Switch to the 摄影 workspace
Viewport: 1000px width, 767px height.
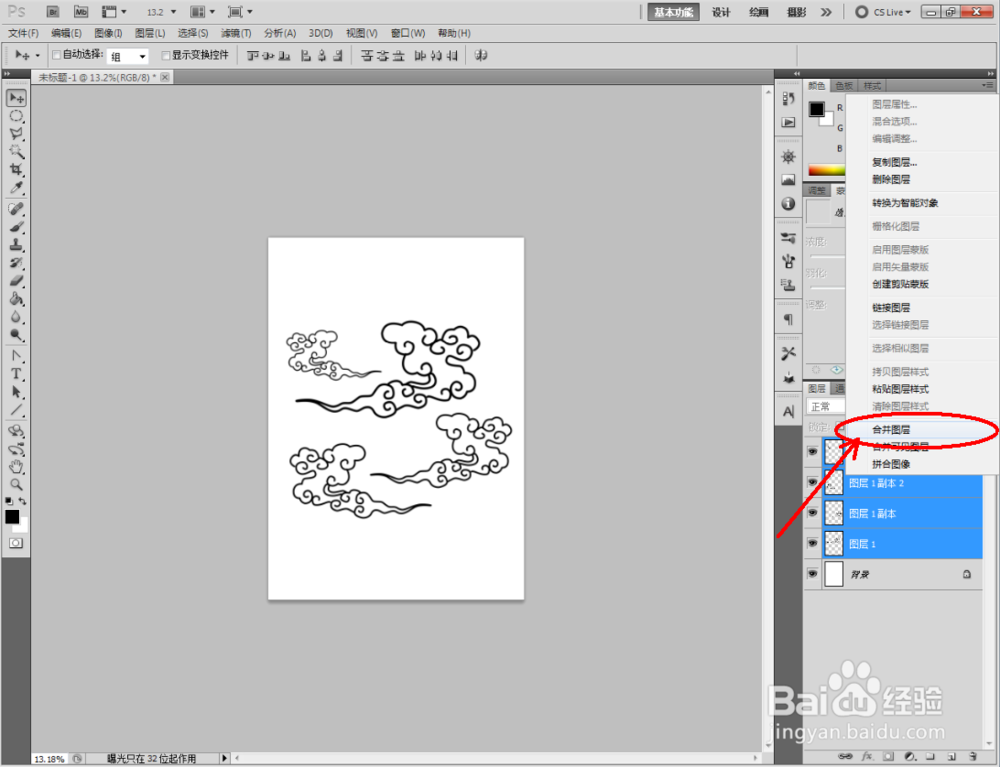(x=796, y=12)
